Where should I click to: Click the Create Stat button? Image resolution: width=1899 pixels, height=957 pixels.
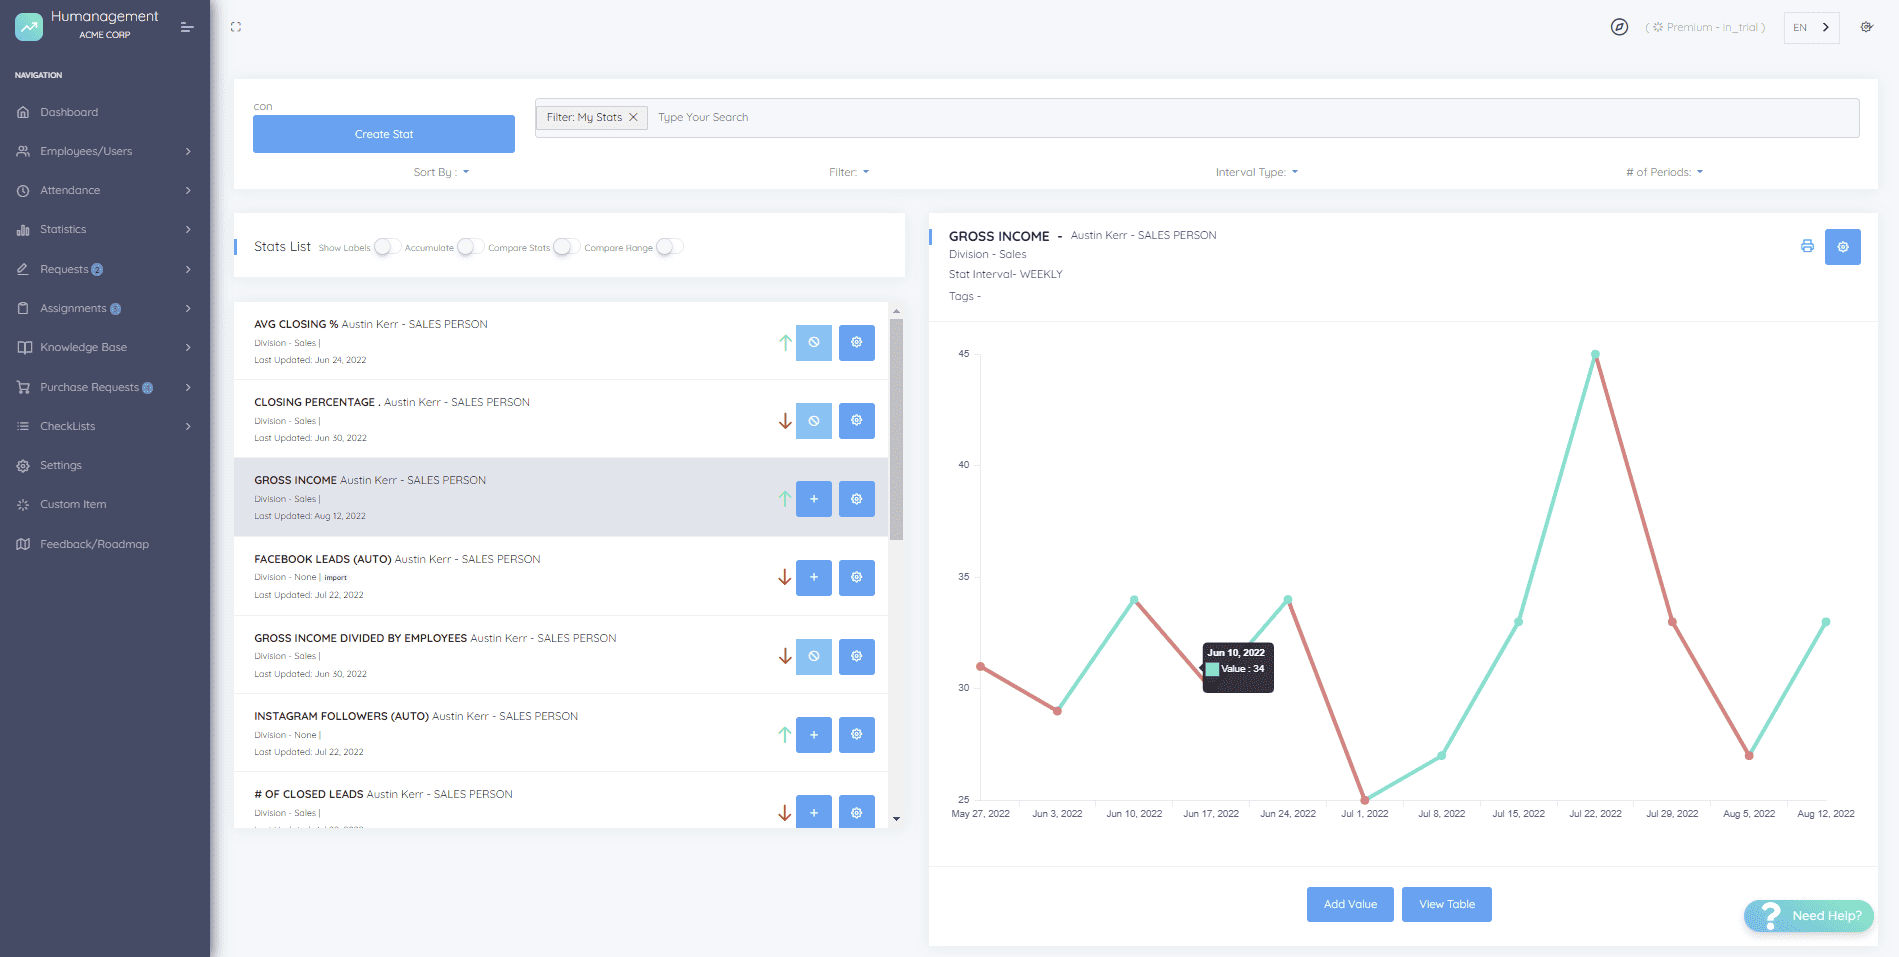384,134
